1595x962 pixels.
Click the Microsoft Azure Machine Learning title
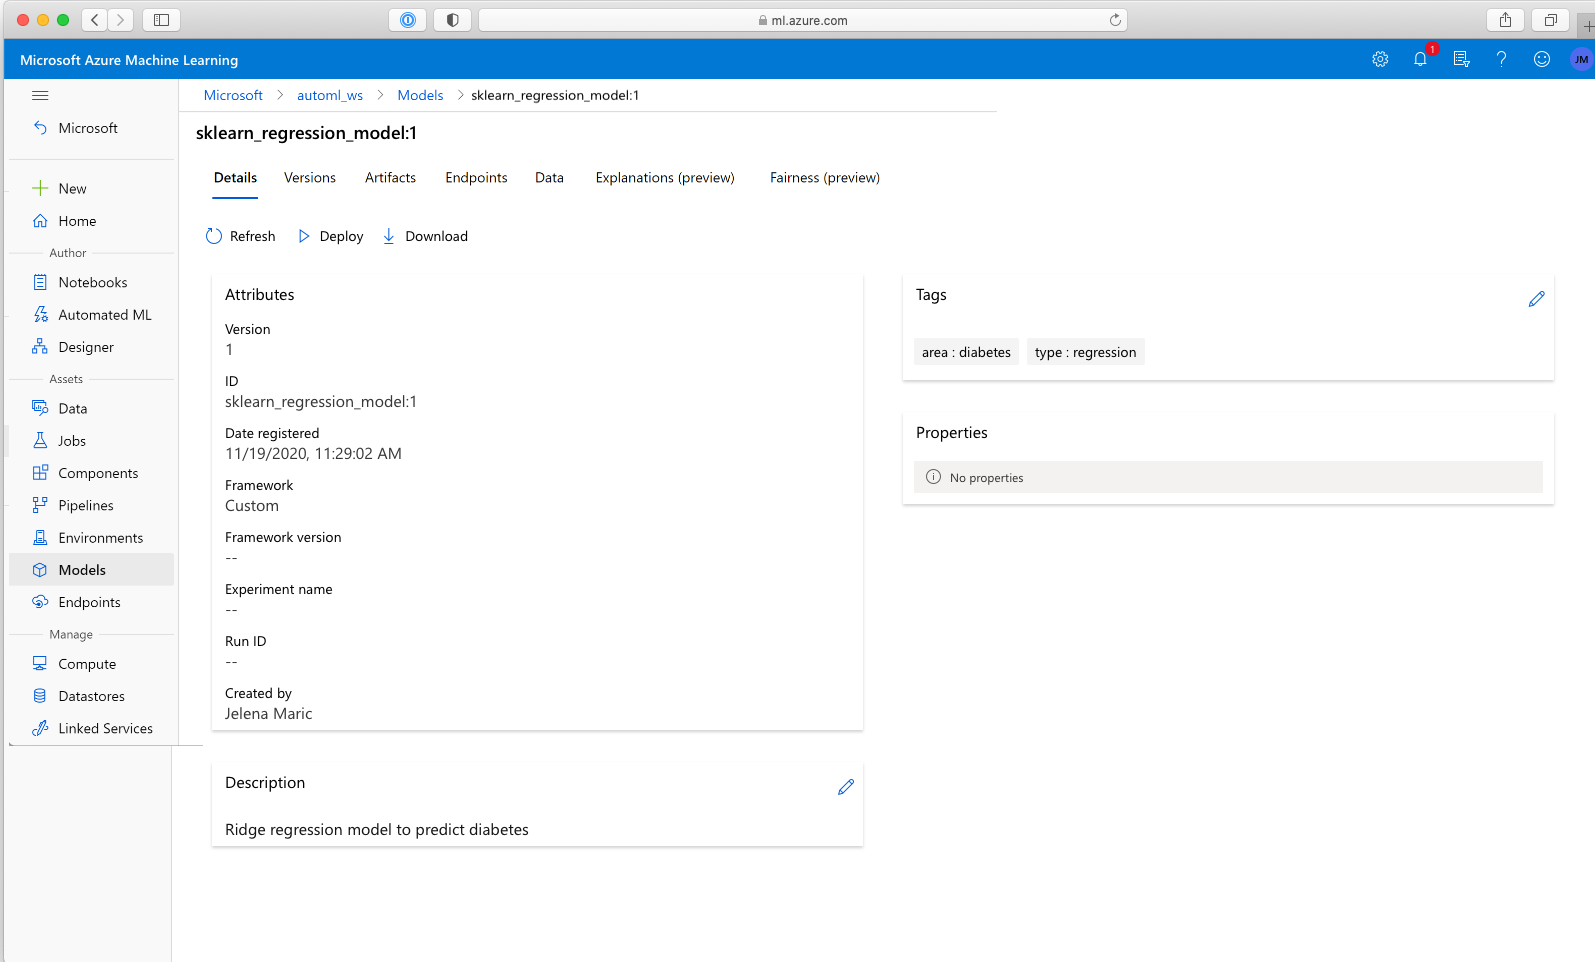tap(129, 60)
